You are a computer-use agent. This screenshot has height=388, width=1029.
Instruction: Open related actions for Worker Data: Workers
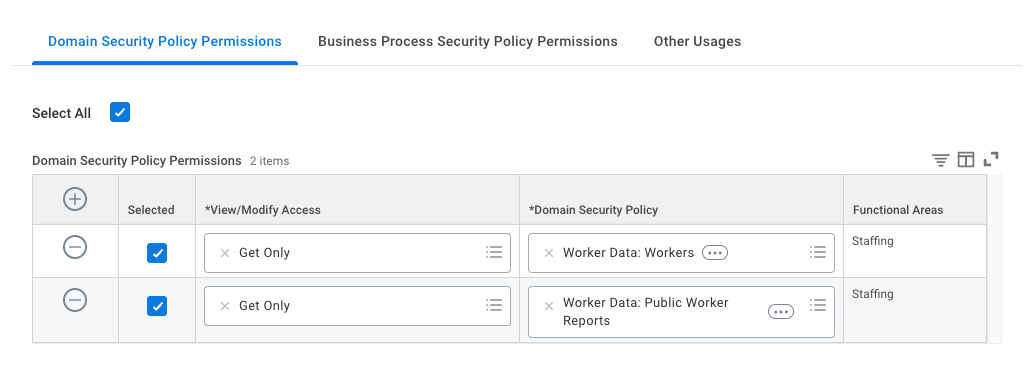tap(715, 253)
